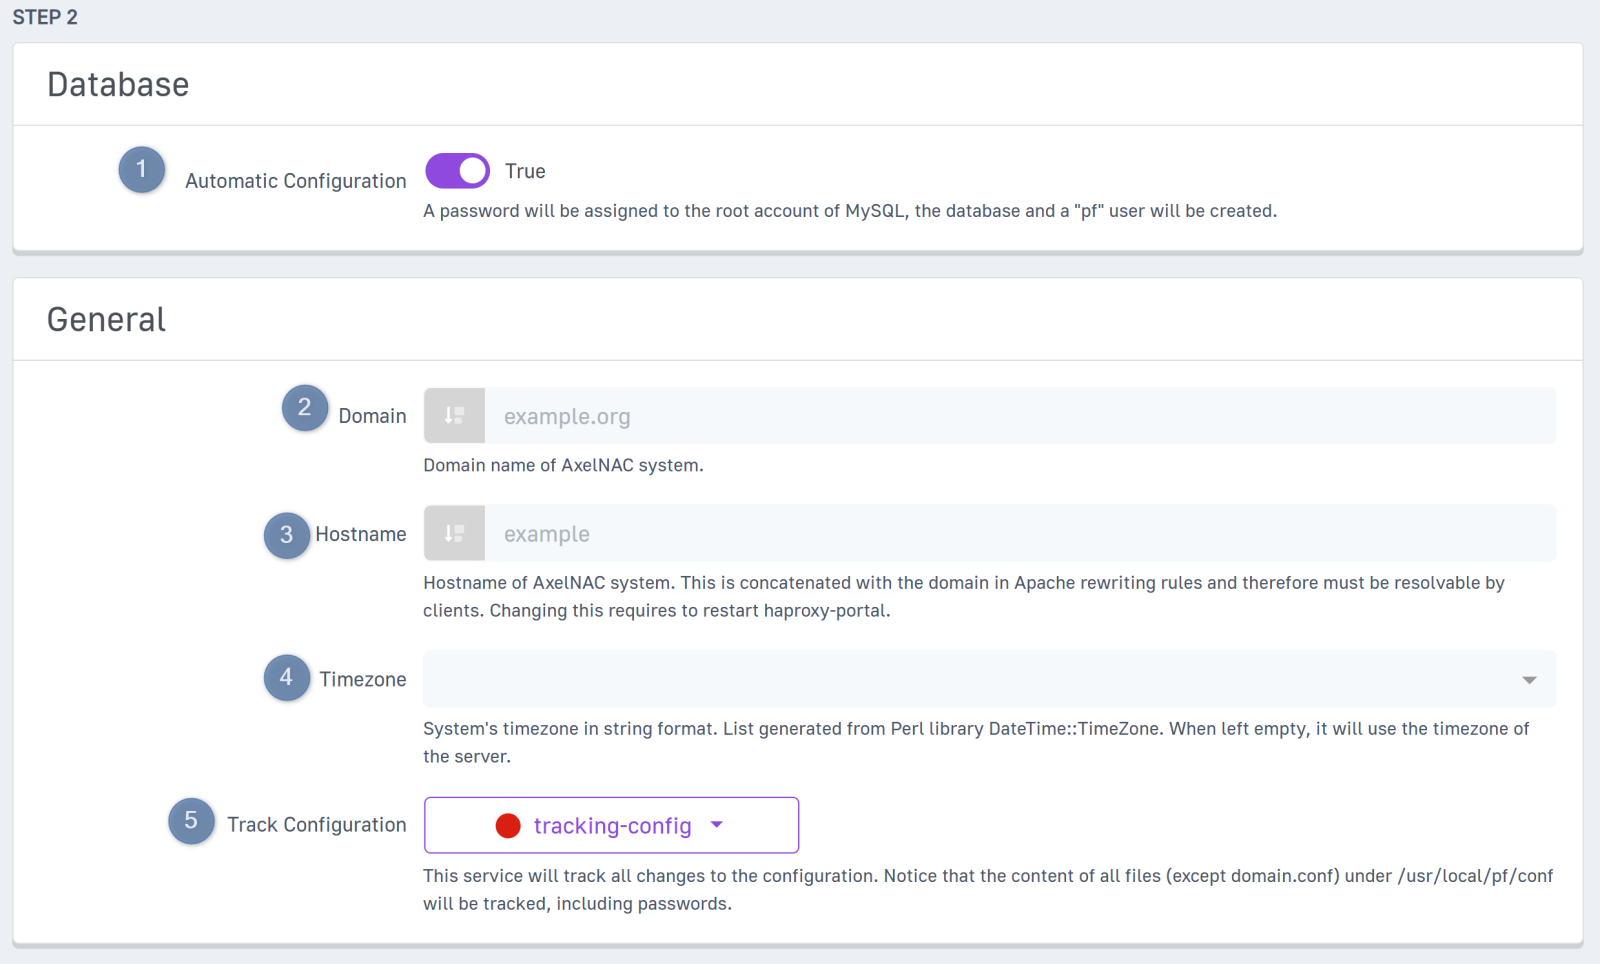1600x964 pixels.
Task: Click the step 1 number badge
Action: pyautogui.click(x=141, y=170)
